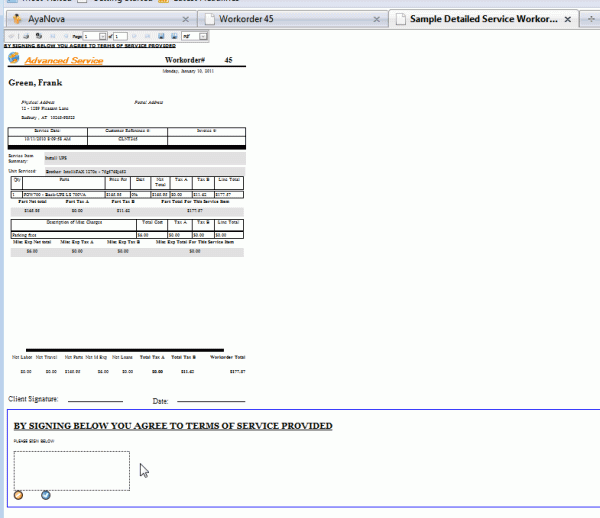Click the Workorder# label

[185, 60]
